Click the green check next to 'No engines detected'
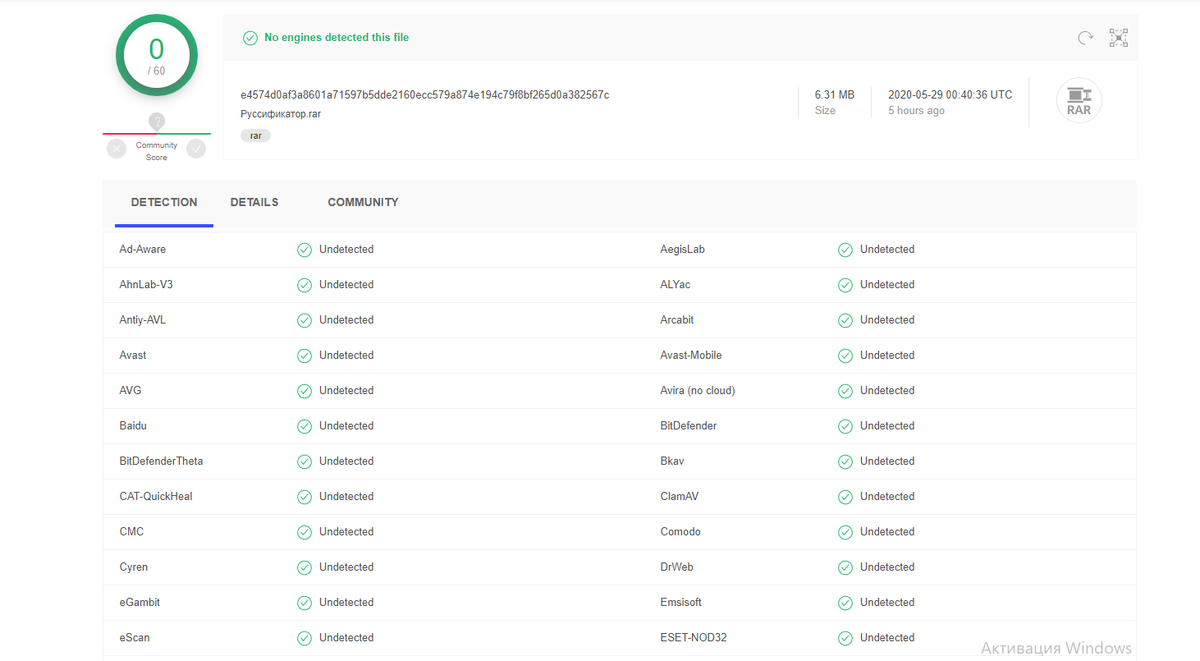 pos(250,38)
